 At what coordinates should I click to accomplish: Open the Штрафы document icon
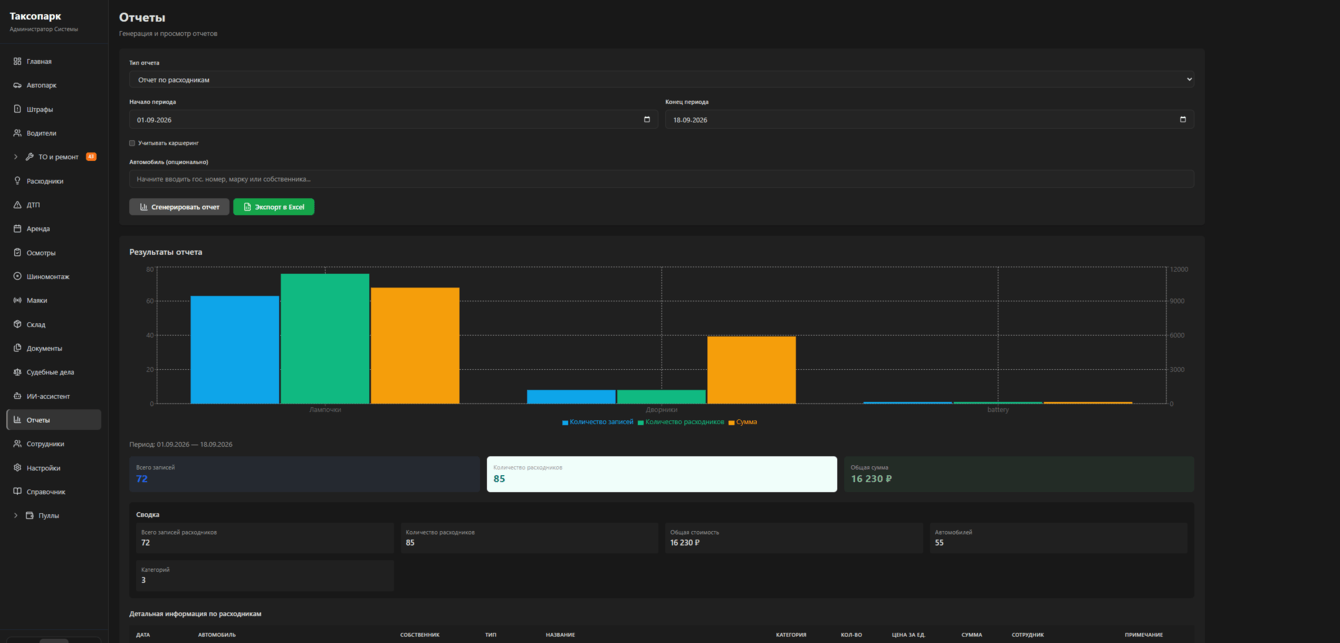[17, 109]
